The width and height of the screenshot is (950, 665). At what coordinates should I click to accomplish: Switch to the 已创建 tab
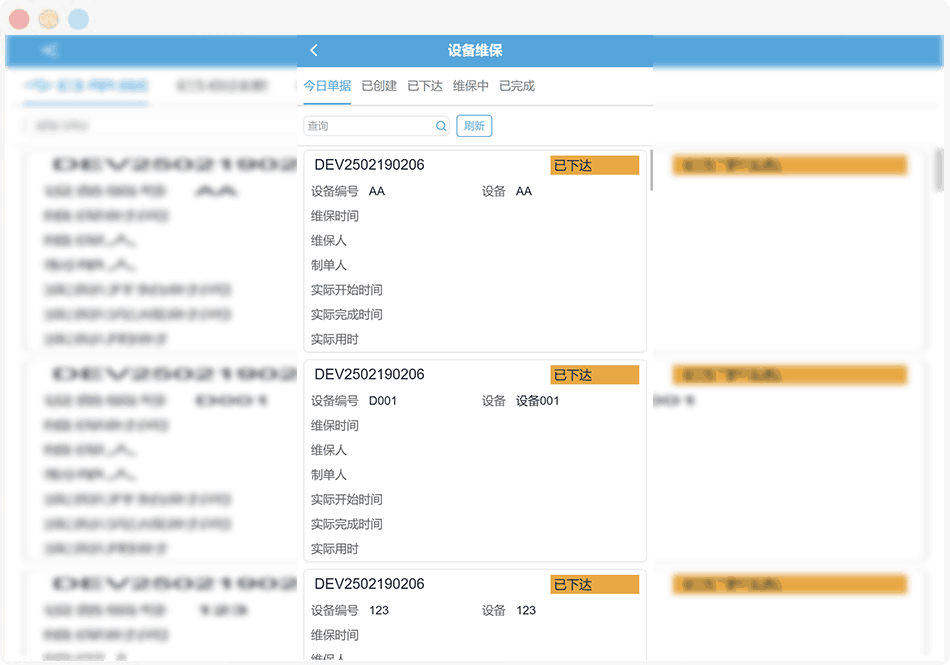coord(379,86)
